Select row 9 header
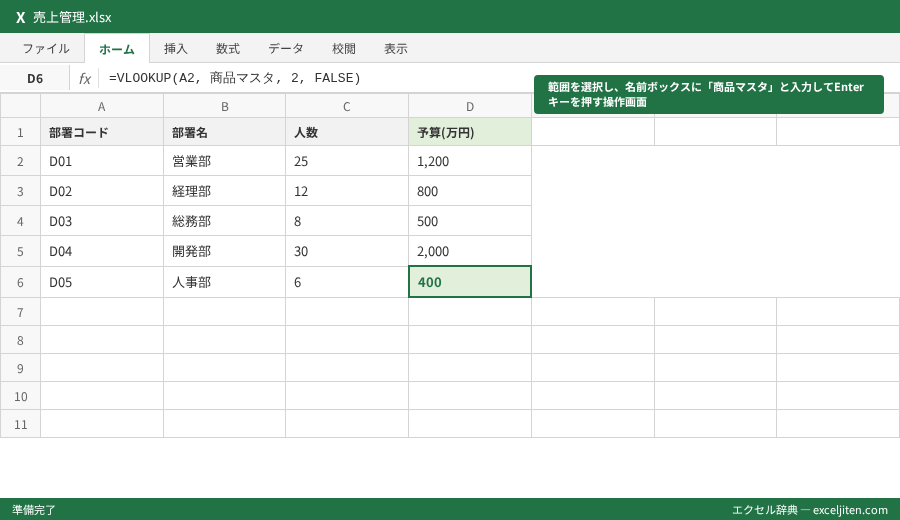Screen dimensions: 900x520 point(20,368)
